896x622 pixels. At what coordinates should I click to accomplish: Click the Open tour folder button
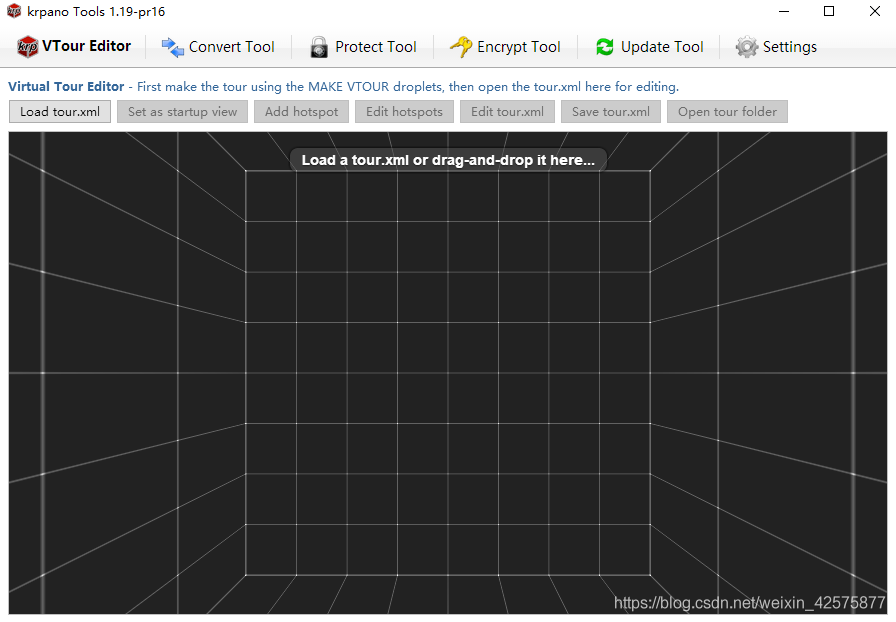click(727, 111)
